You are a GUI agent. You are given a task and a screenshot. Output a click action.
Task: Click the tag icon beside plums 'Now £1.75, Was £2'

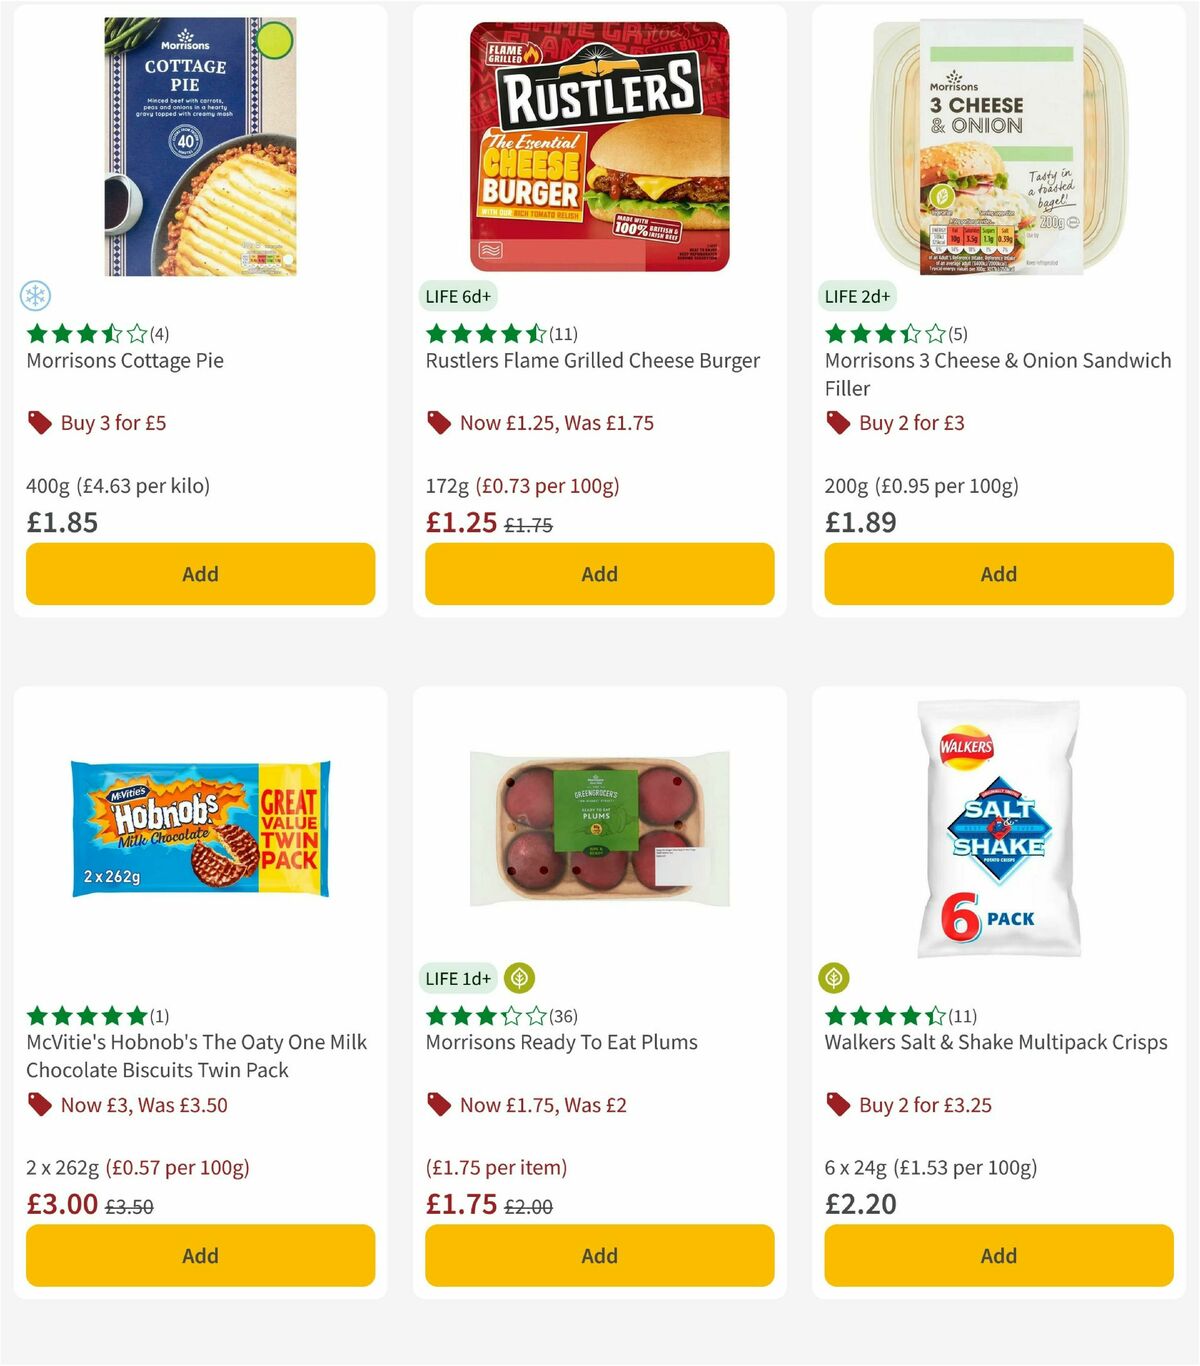(x=437, y=1105)
